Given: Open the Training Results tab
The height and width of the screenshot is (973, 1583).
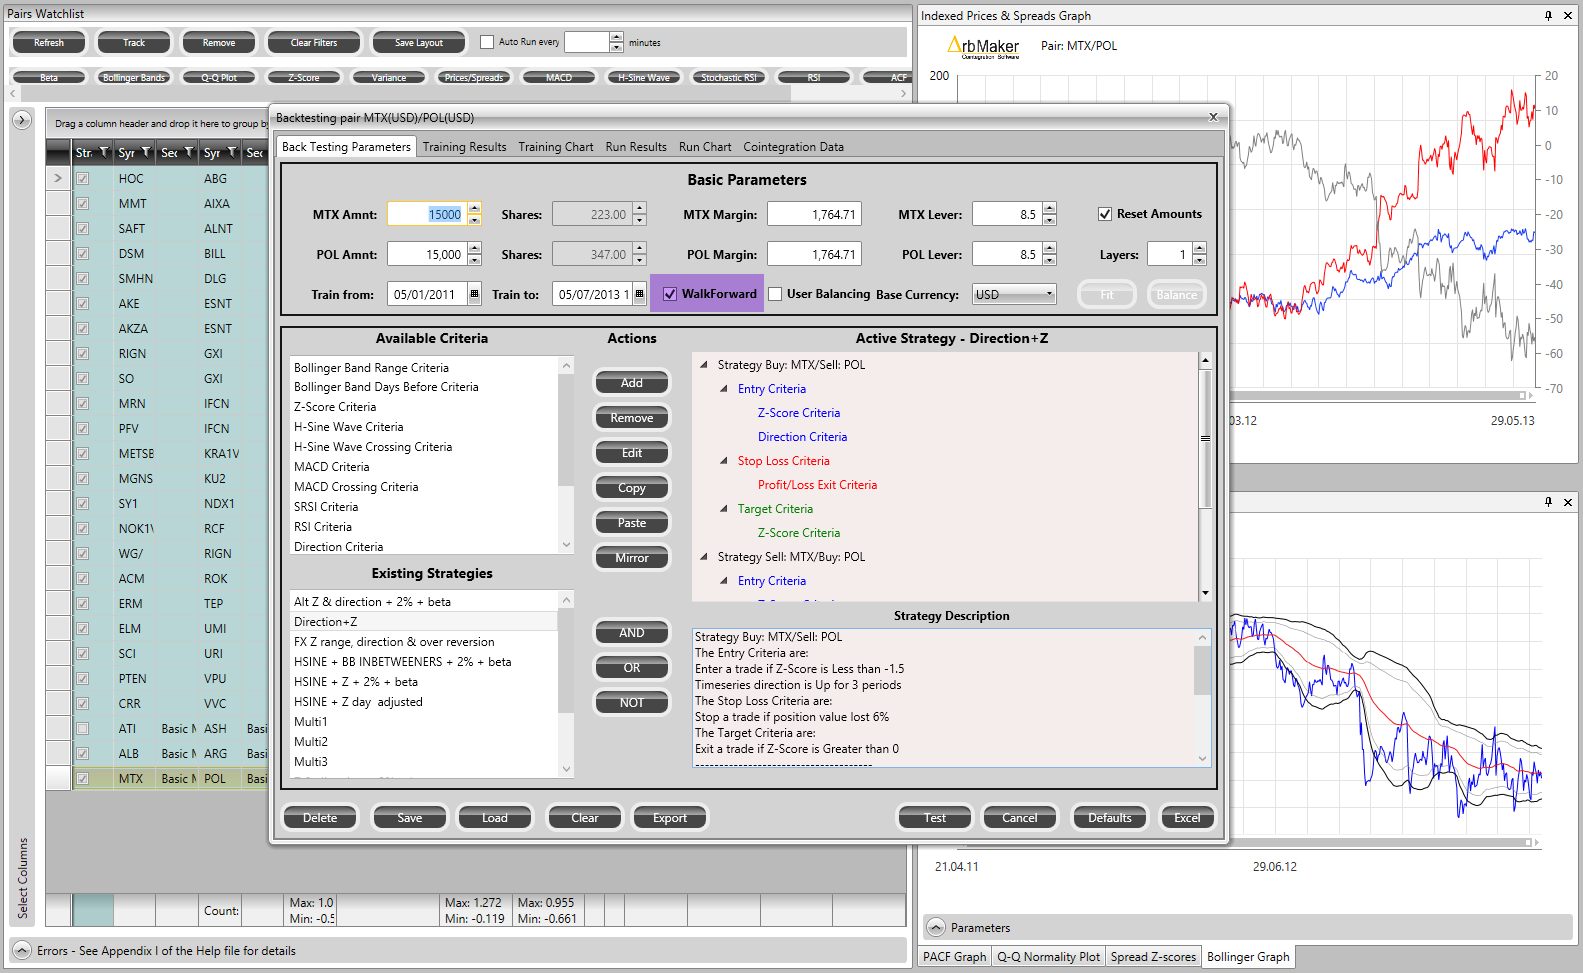Looking at the screenshot, I should (x=464, y=147).
